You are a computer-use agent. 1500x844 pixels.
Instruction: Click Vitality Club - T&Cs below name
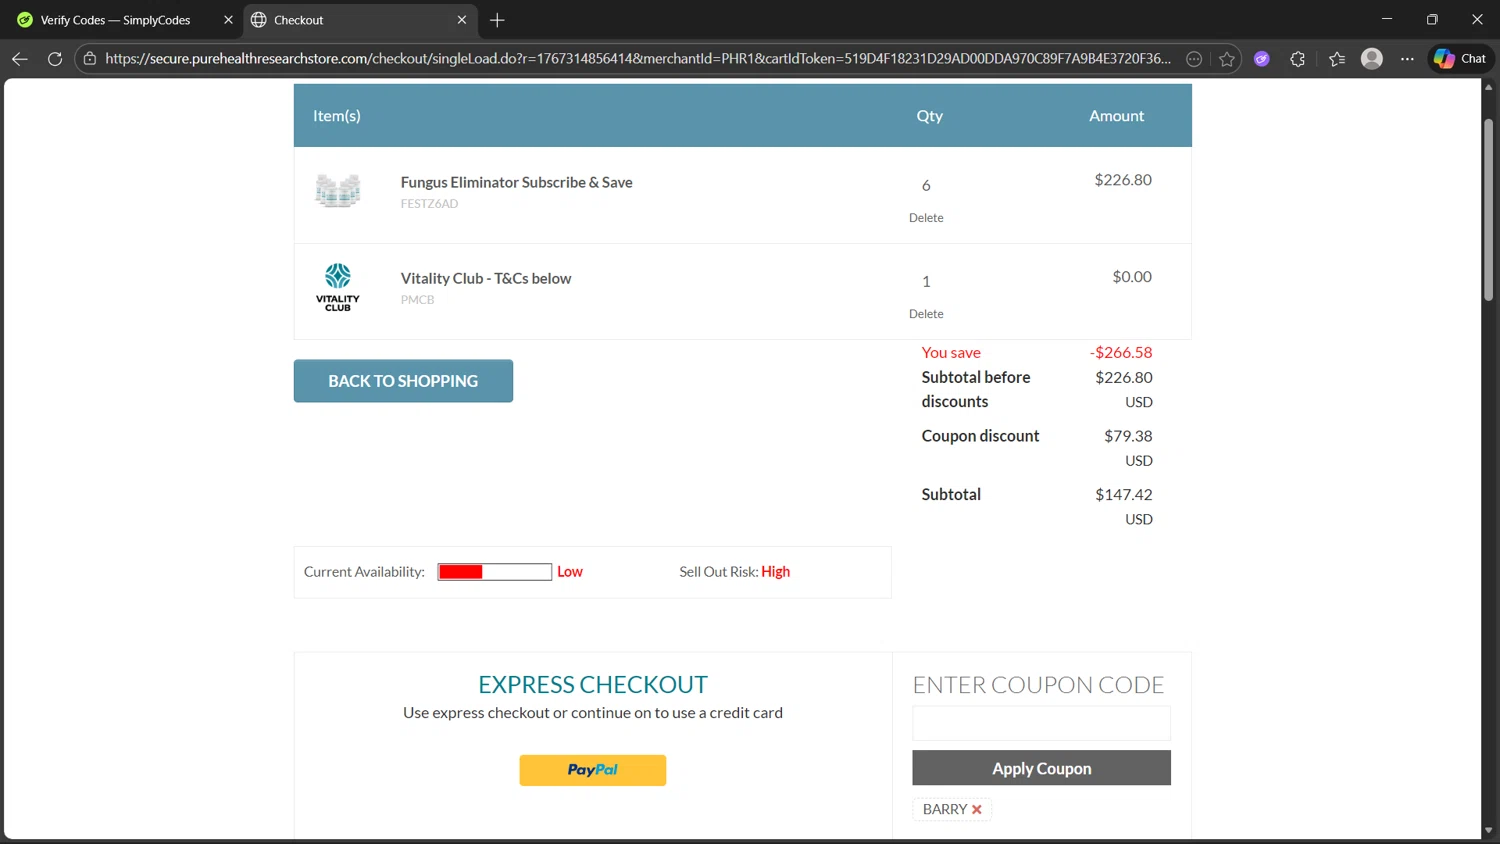(486, 278)
